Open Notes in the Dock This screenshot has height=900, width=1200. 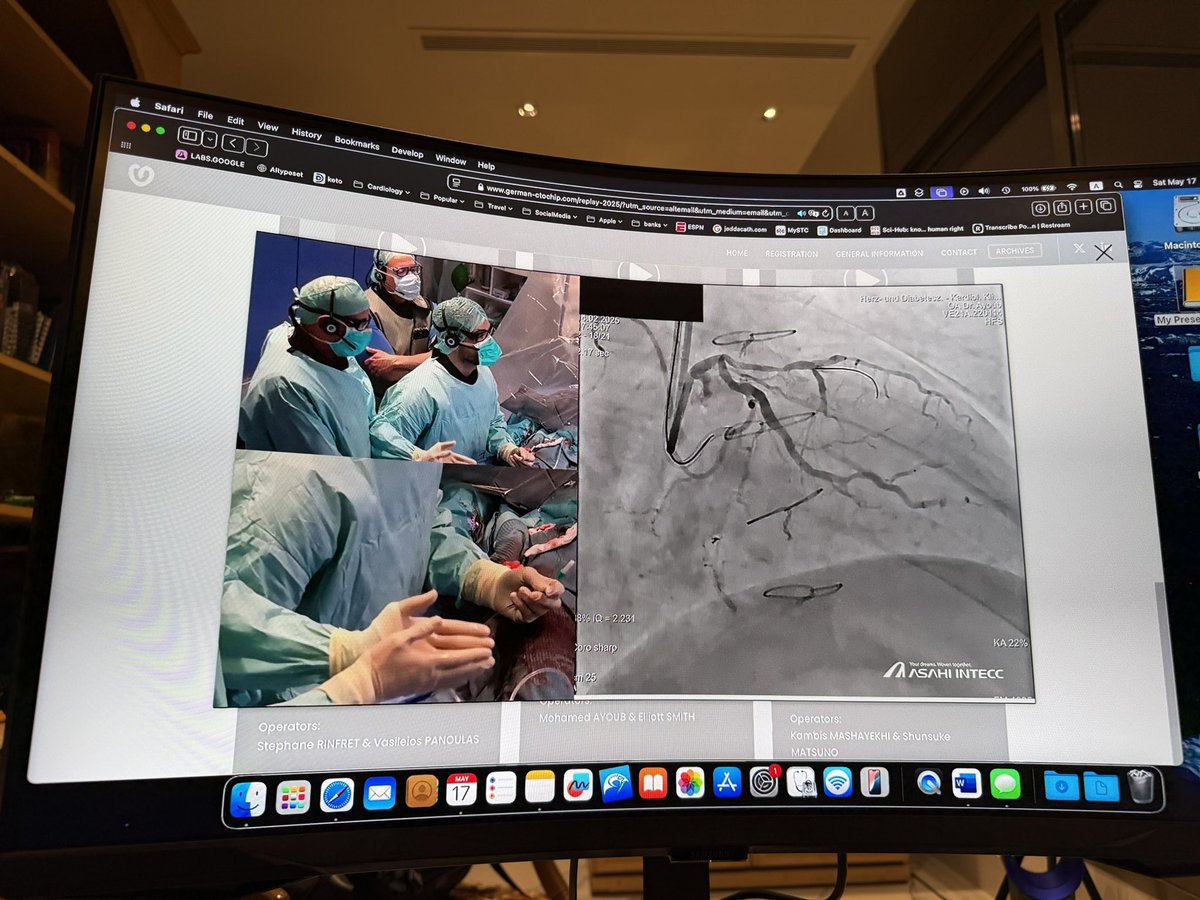pos(540,786)
